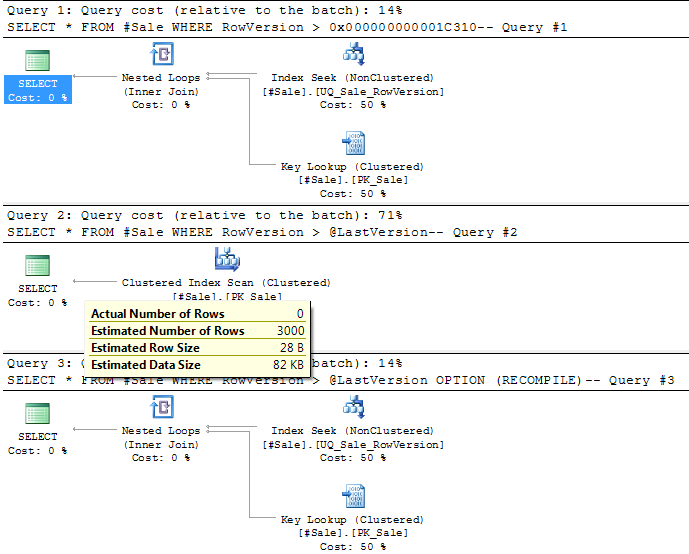Viewport: 689px width, 554px height.
Task: Click the Nested Loops icon in Query 1
Action: click(x=162, y=54)
